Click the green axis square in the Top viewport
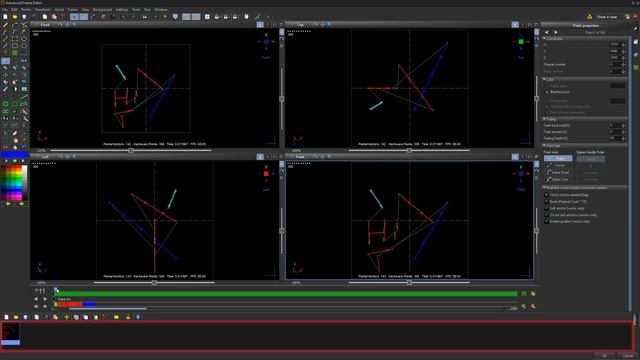 [521, 42]
